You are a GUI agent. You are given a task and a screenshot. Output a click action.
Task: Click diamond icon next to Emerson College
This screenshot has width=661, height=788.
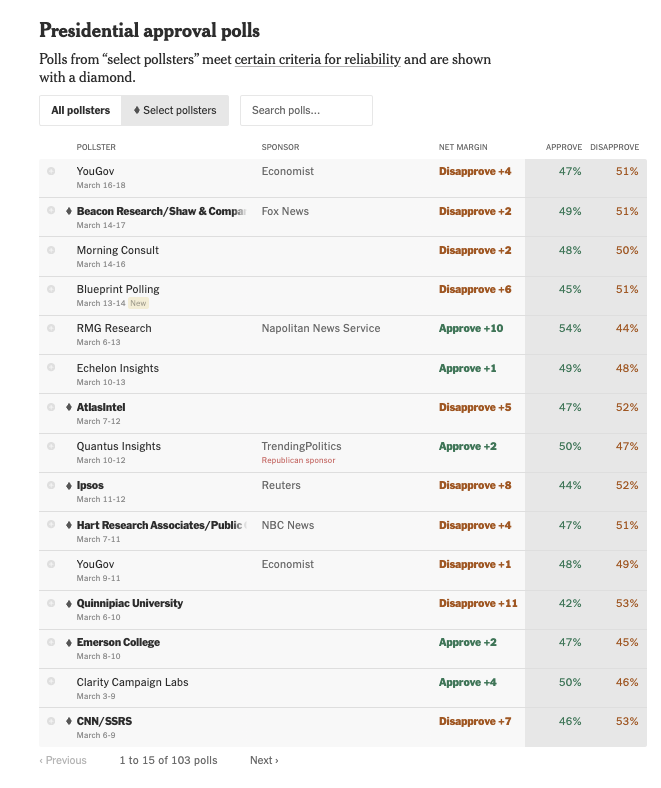69,642
